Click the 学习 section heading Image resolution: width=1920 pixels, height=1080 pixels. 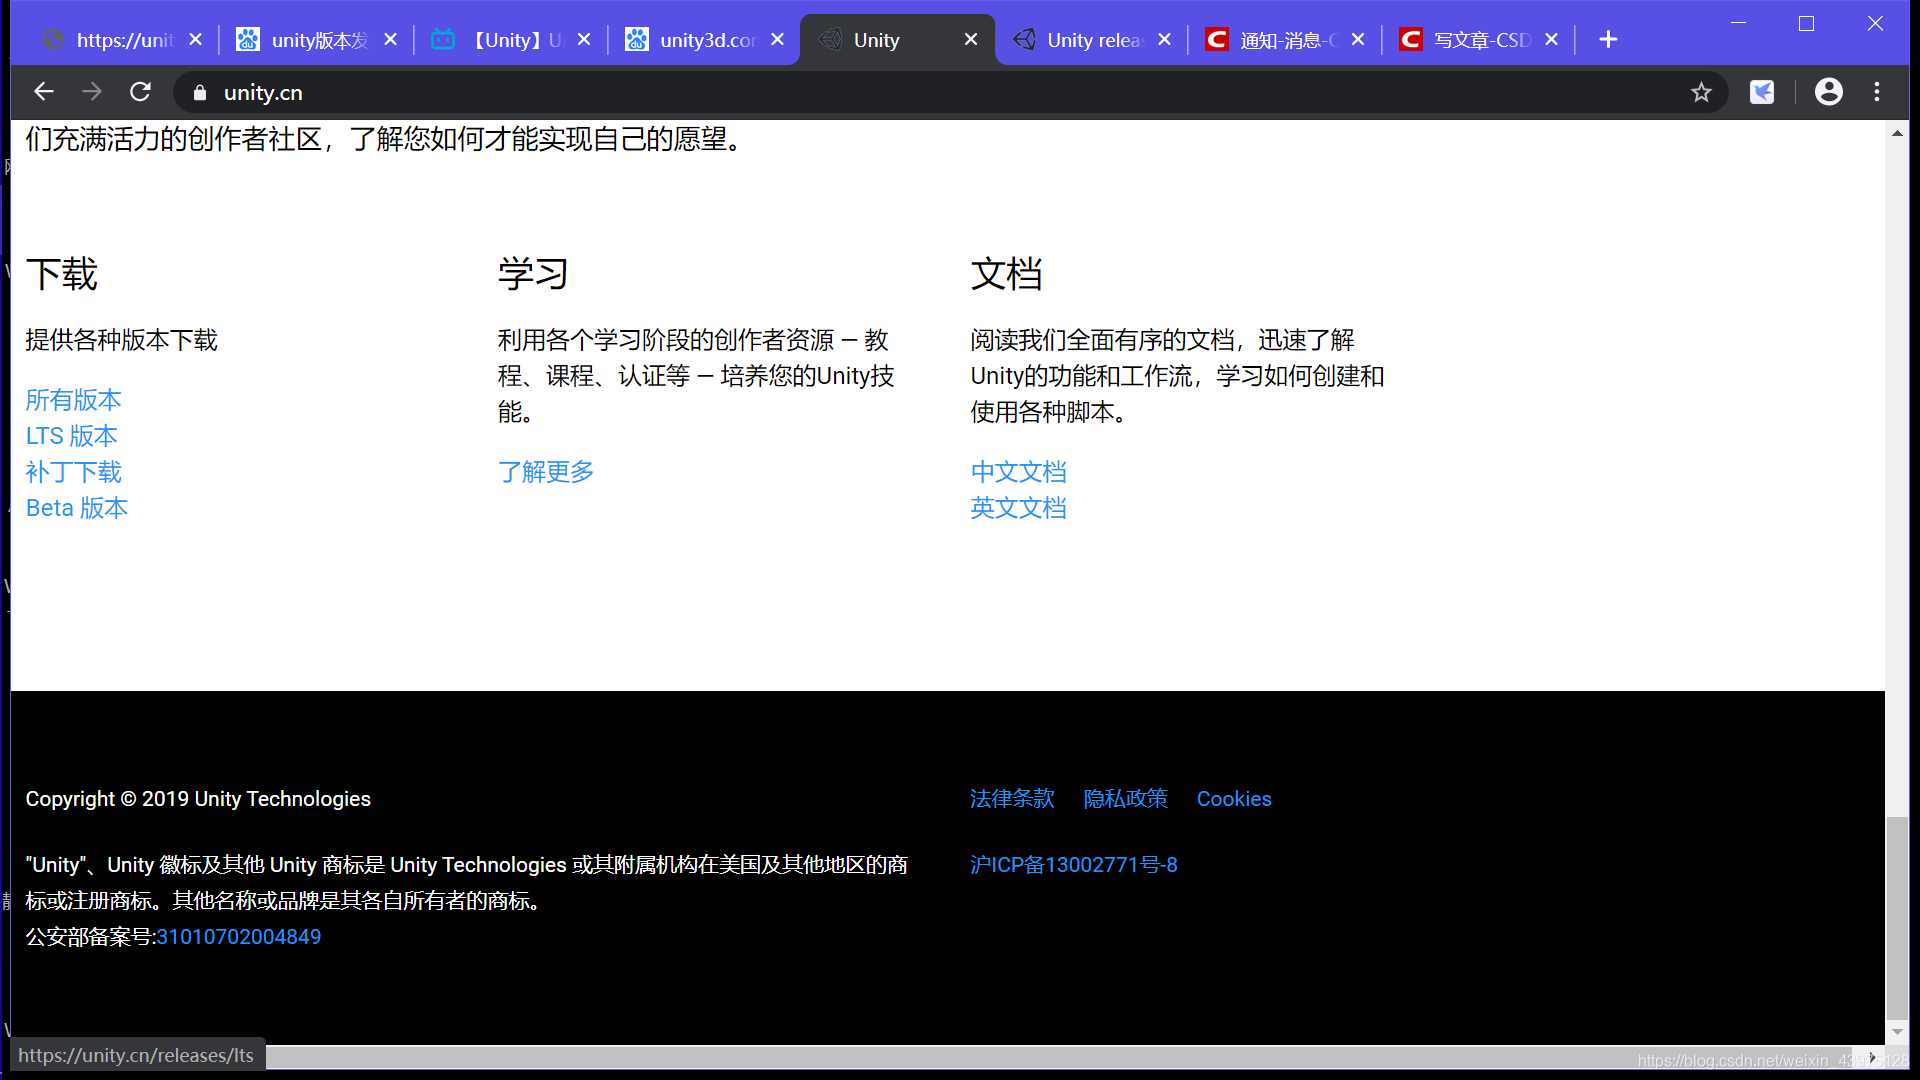[534, 274]
